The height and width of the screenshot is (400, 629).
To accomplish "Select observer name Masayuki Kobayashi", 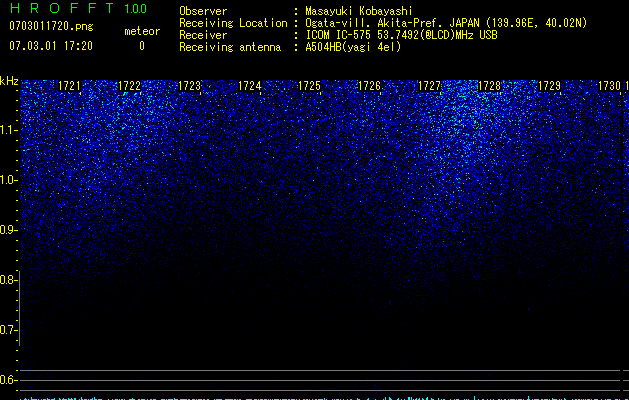I will (x=359, y=11).
